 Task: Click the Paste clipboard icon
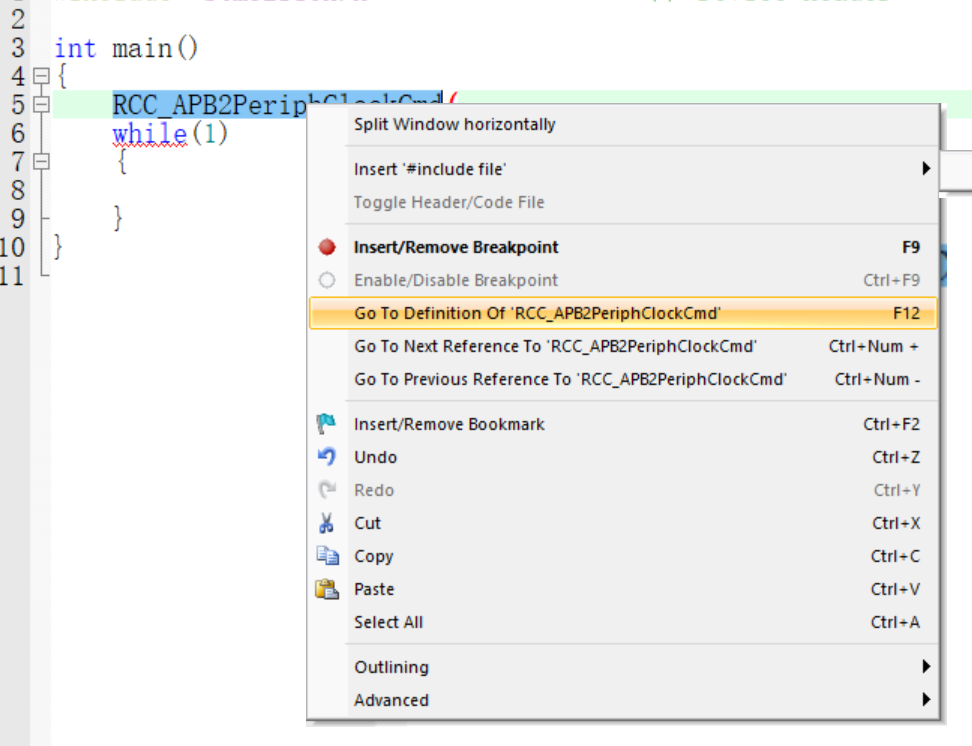click(x=327, y=588)
